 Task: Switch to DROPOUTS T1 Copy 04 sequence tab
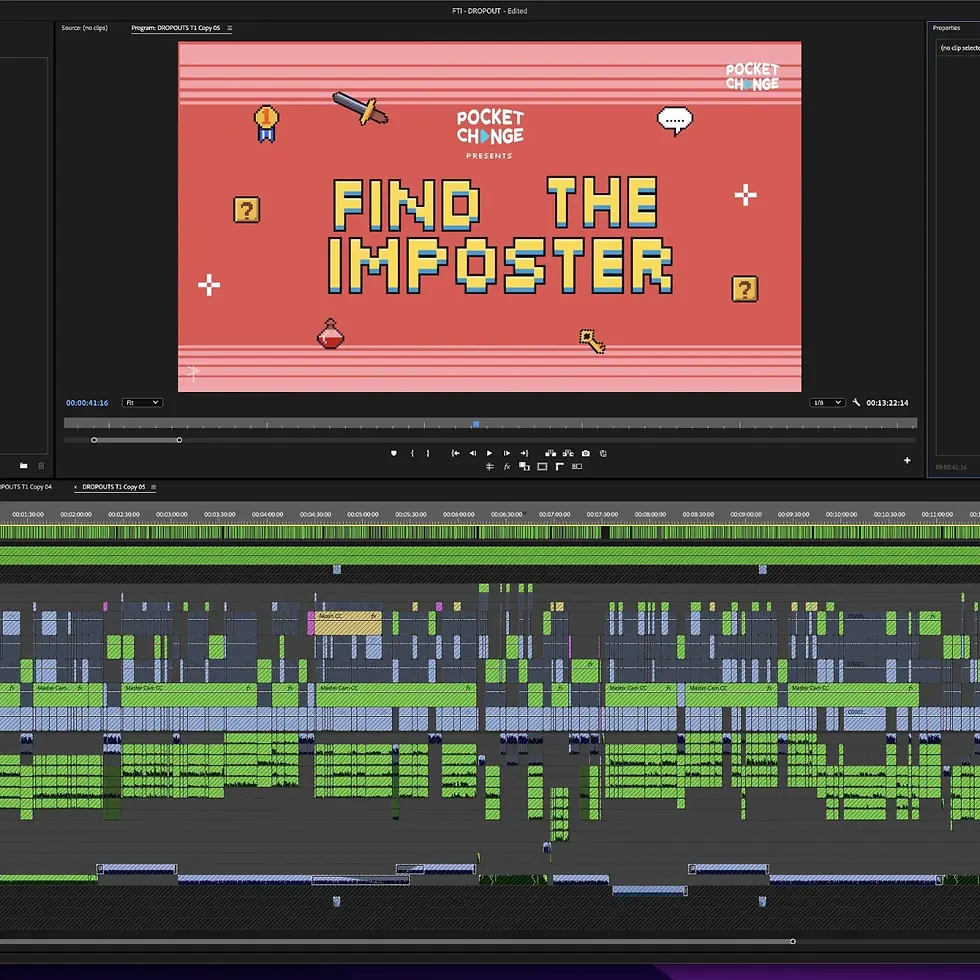pyautogui.click(x=26, y=487)
